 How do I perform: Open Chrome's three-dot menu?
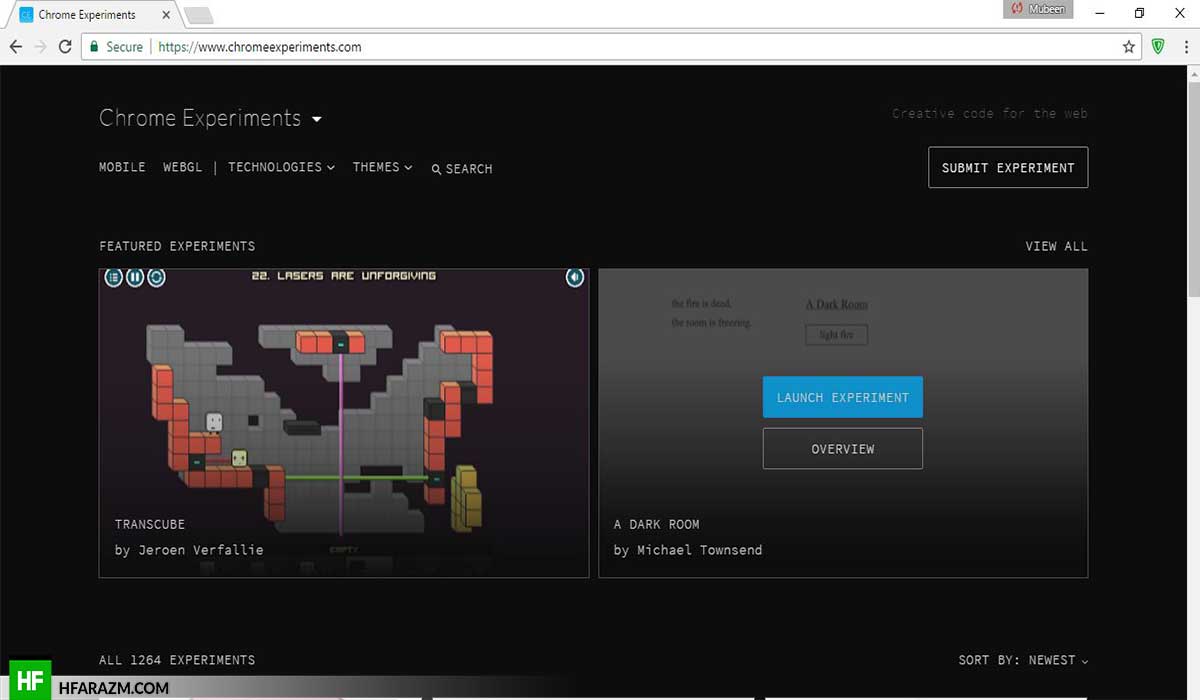(1186, 47)
